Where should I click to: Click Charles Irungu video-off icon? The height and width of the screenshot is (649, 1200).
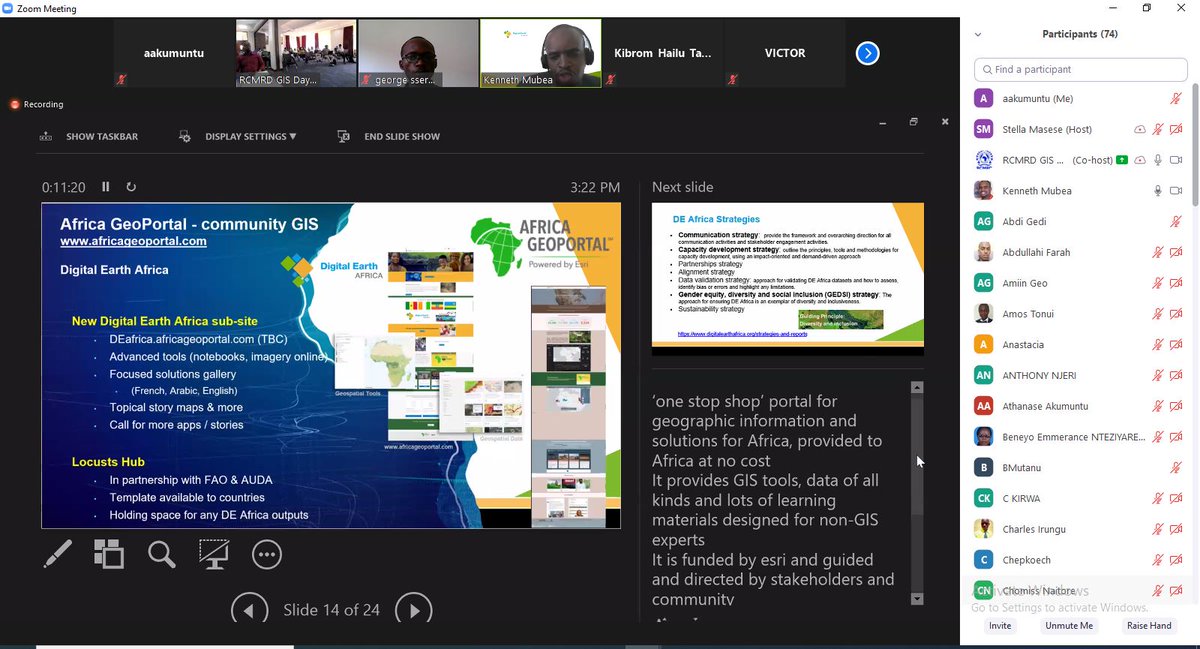[x=1177, y=529]
